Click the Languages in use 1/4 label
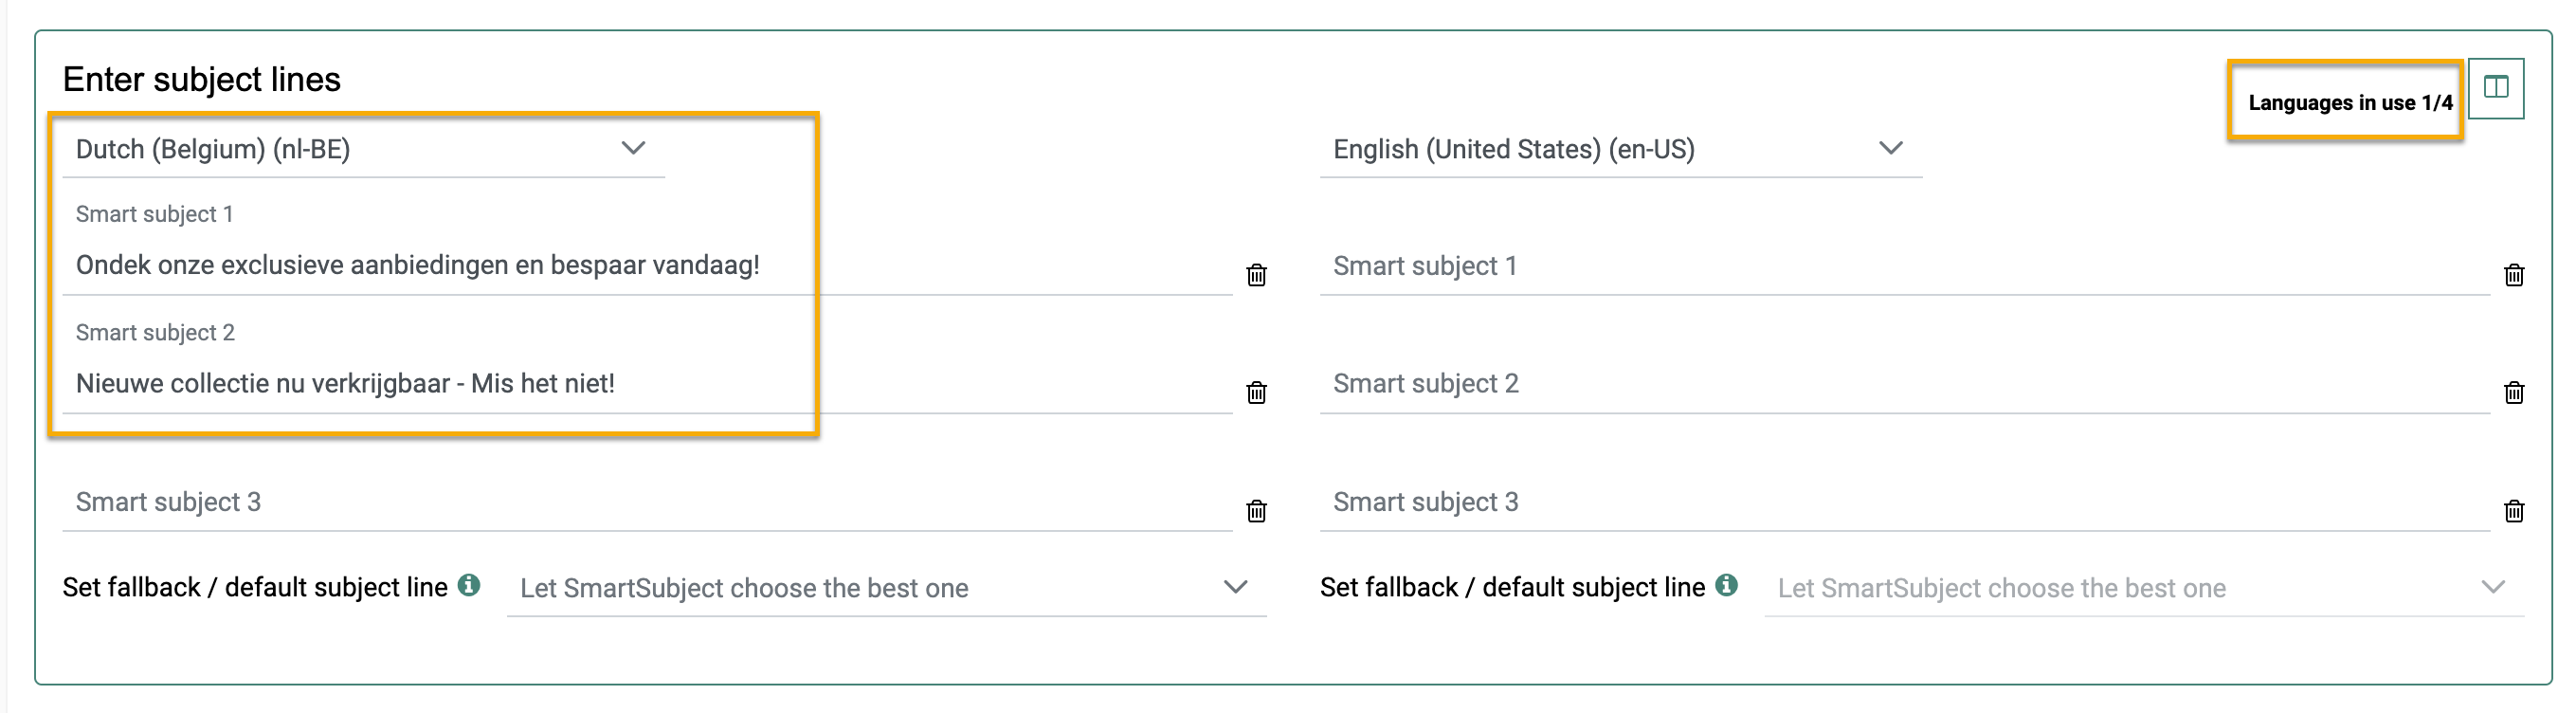The image size is (2576, 713). 2349,102
